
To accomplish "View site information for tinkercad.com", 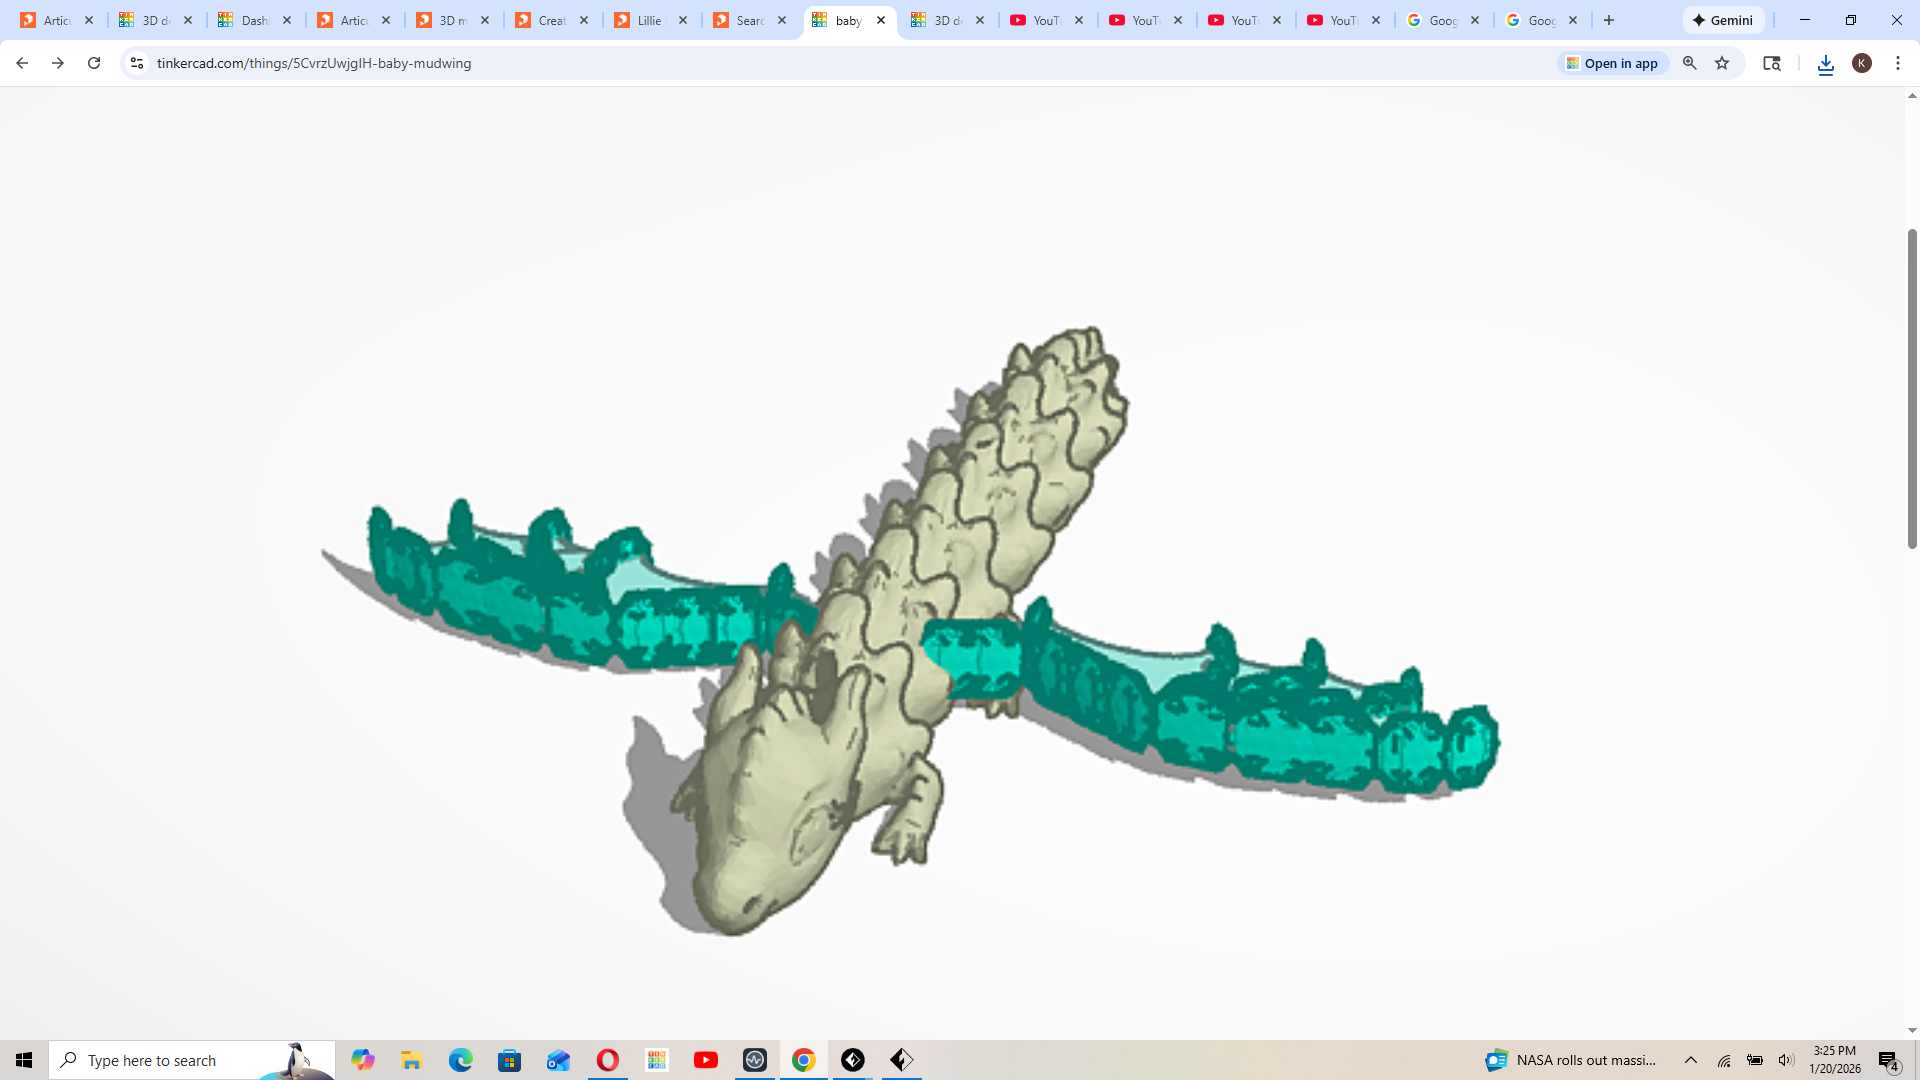I will 137,63.
